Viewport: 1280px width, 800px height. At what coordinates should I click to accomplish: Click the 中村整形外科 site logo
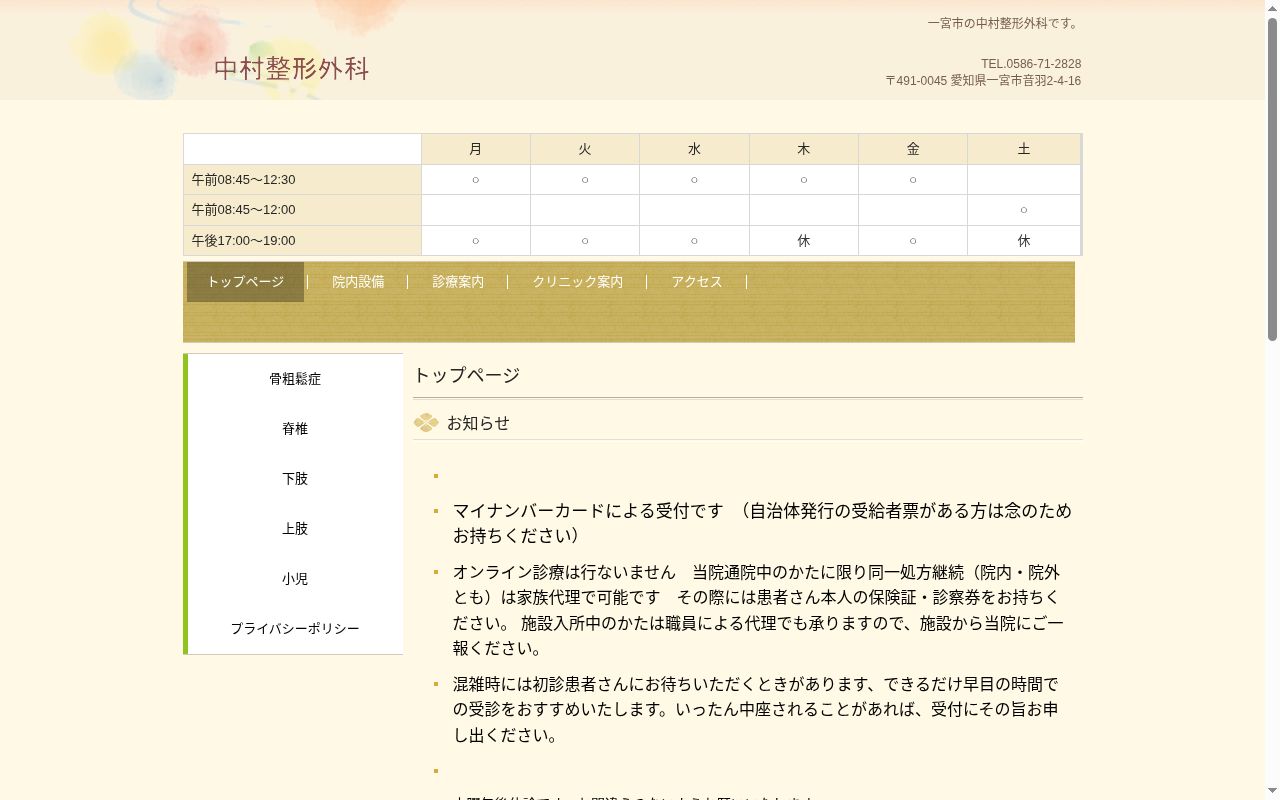tap(291, 68)
